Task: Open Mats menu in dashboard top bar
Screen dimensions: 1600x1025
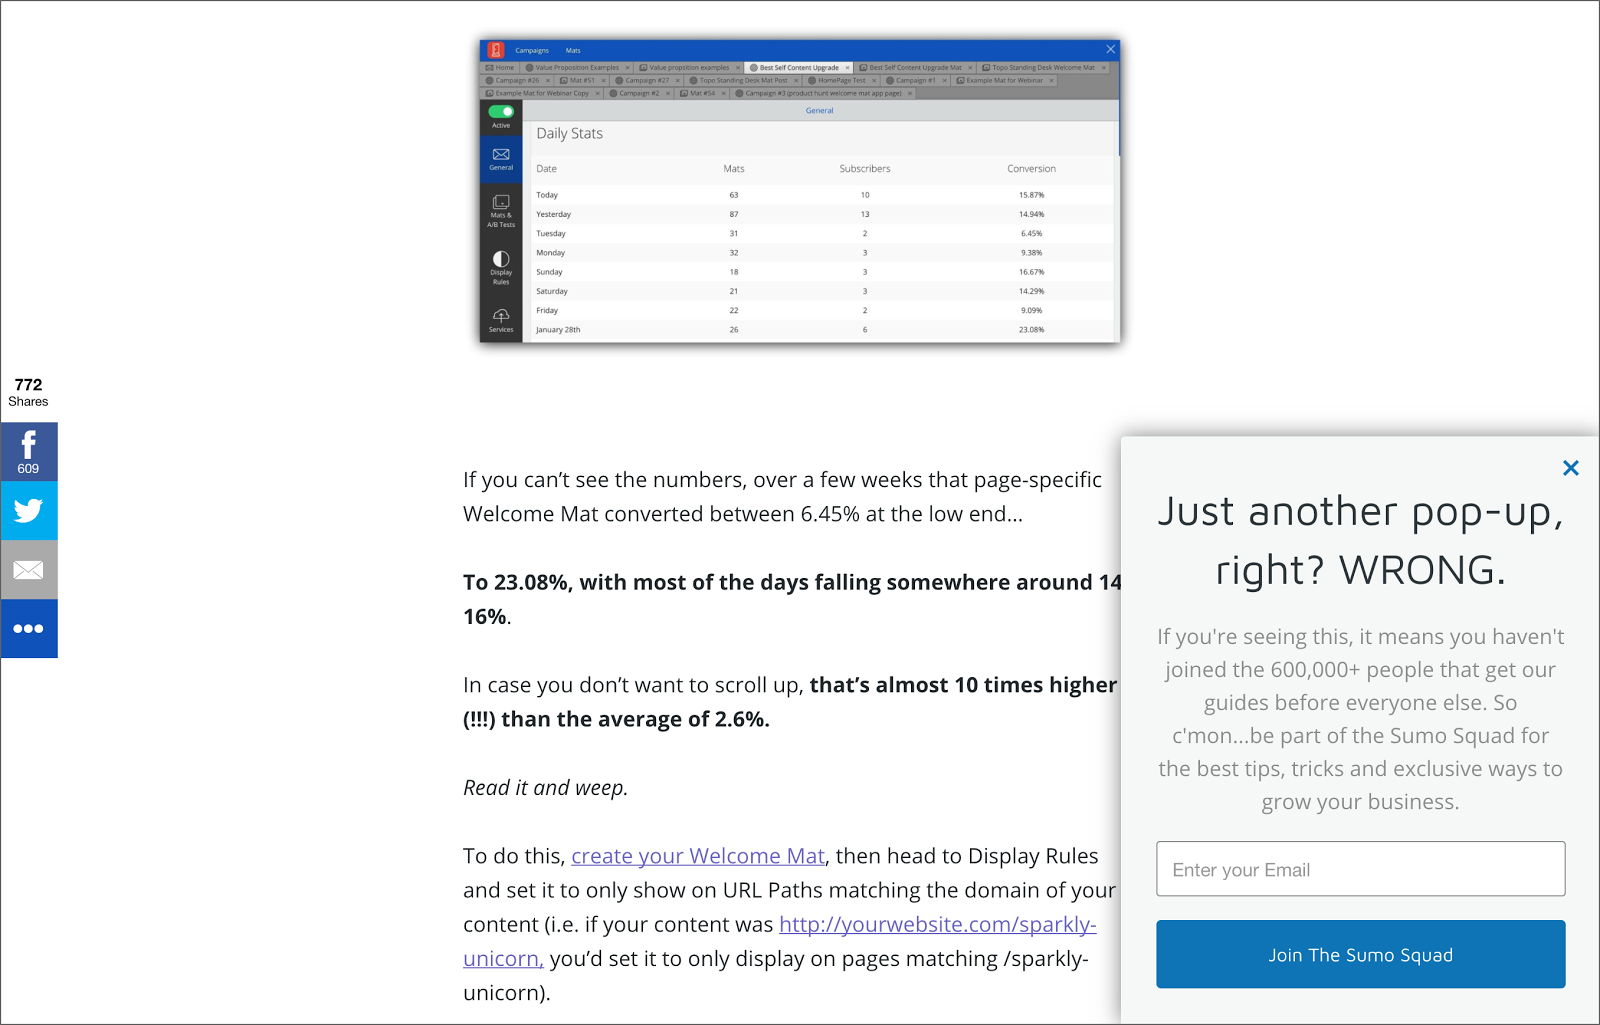Action: (x=573, y=50)
